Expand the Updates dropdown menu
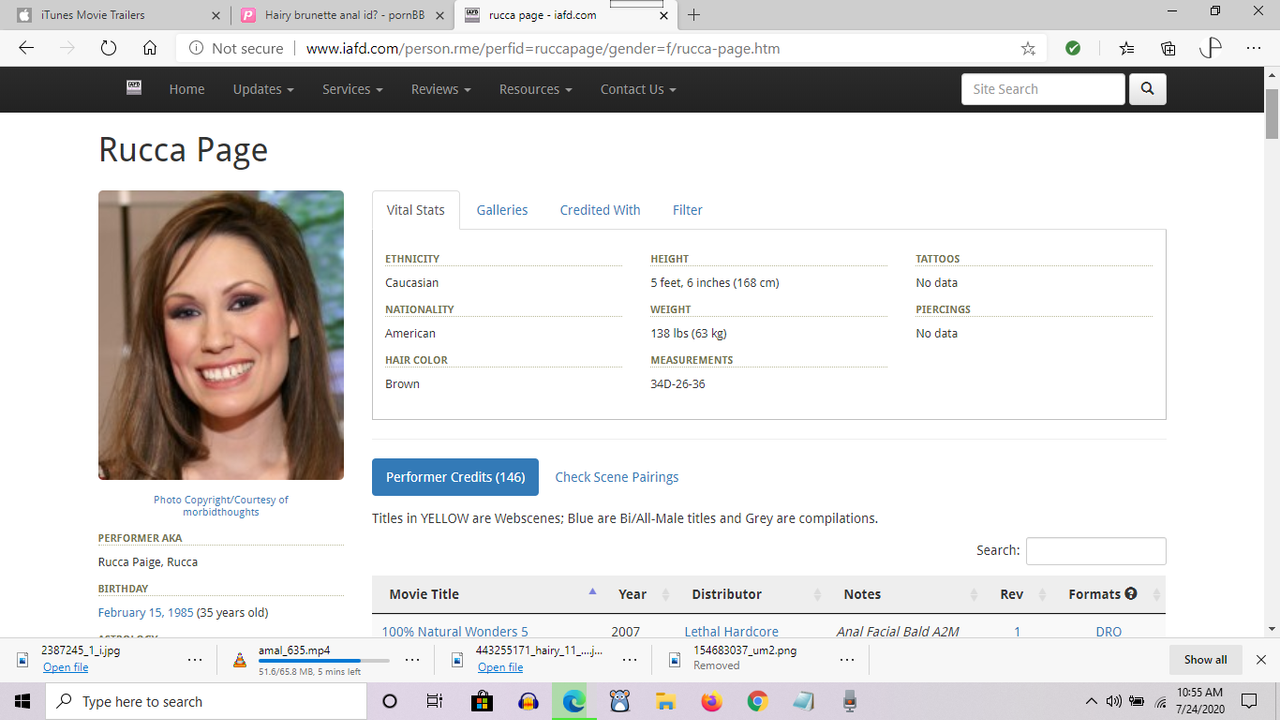 [263, 89]
